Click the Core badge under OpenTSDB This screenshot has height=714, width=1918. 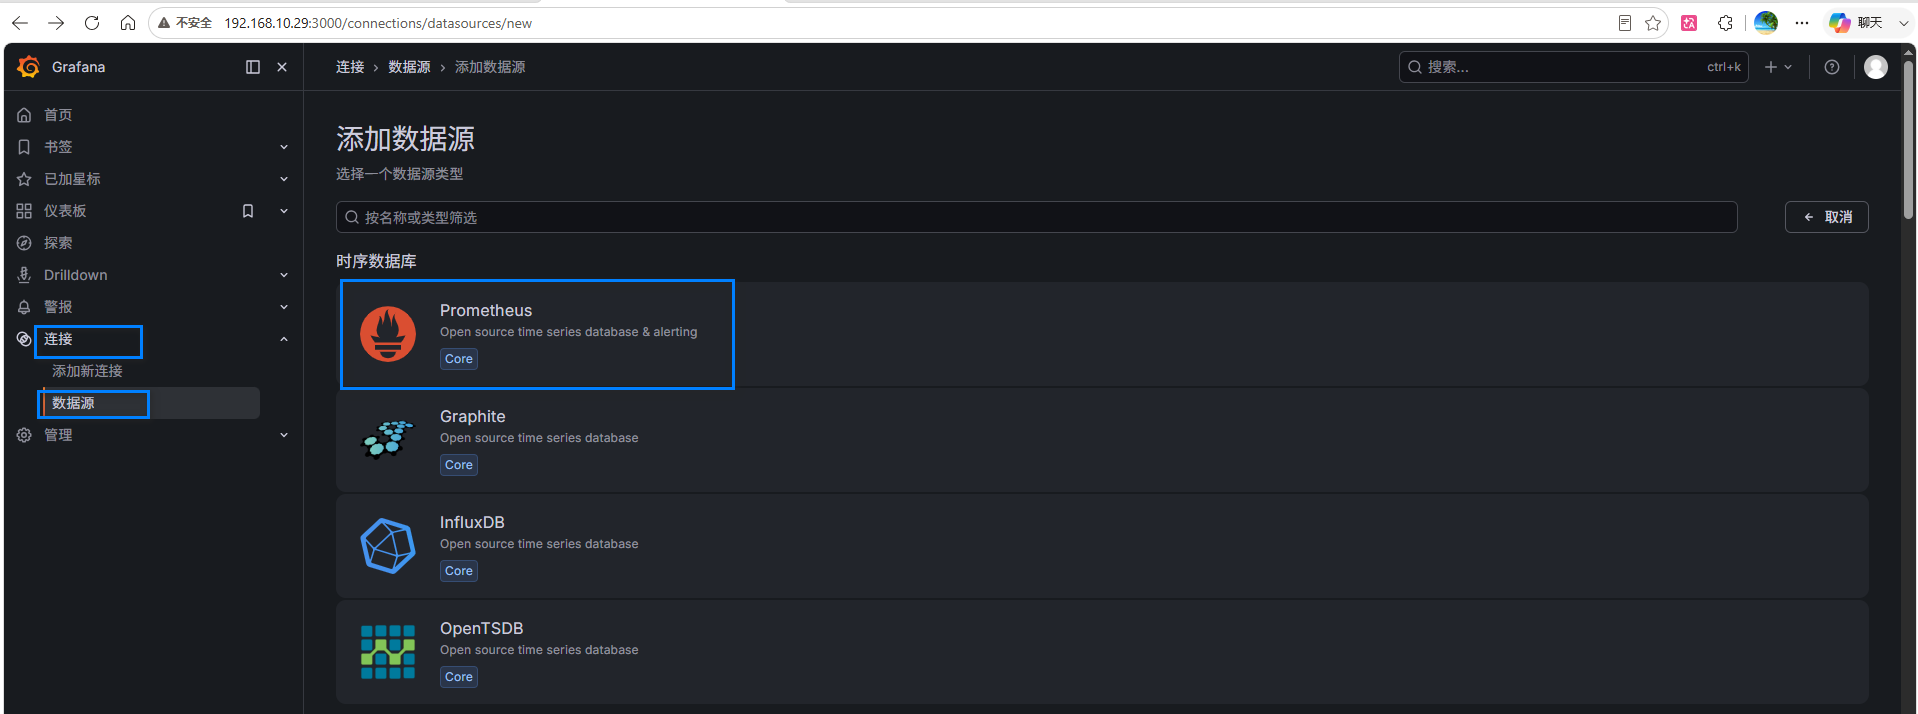click(459, 677)
